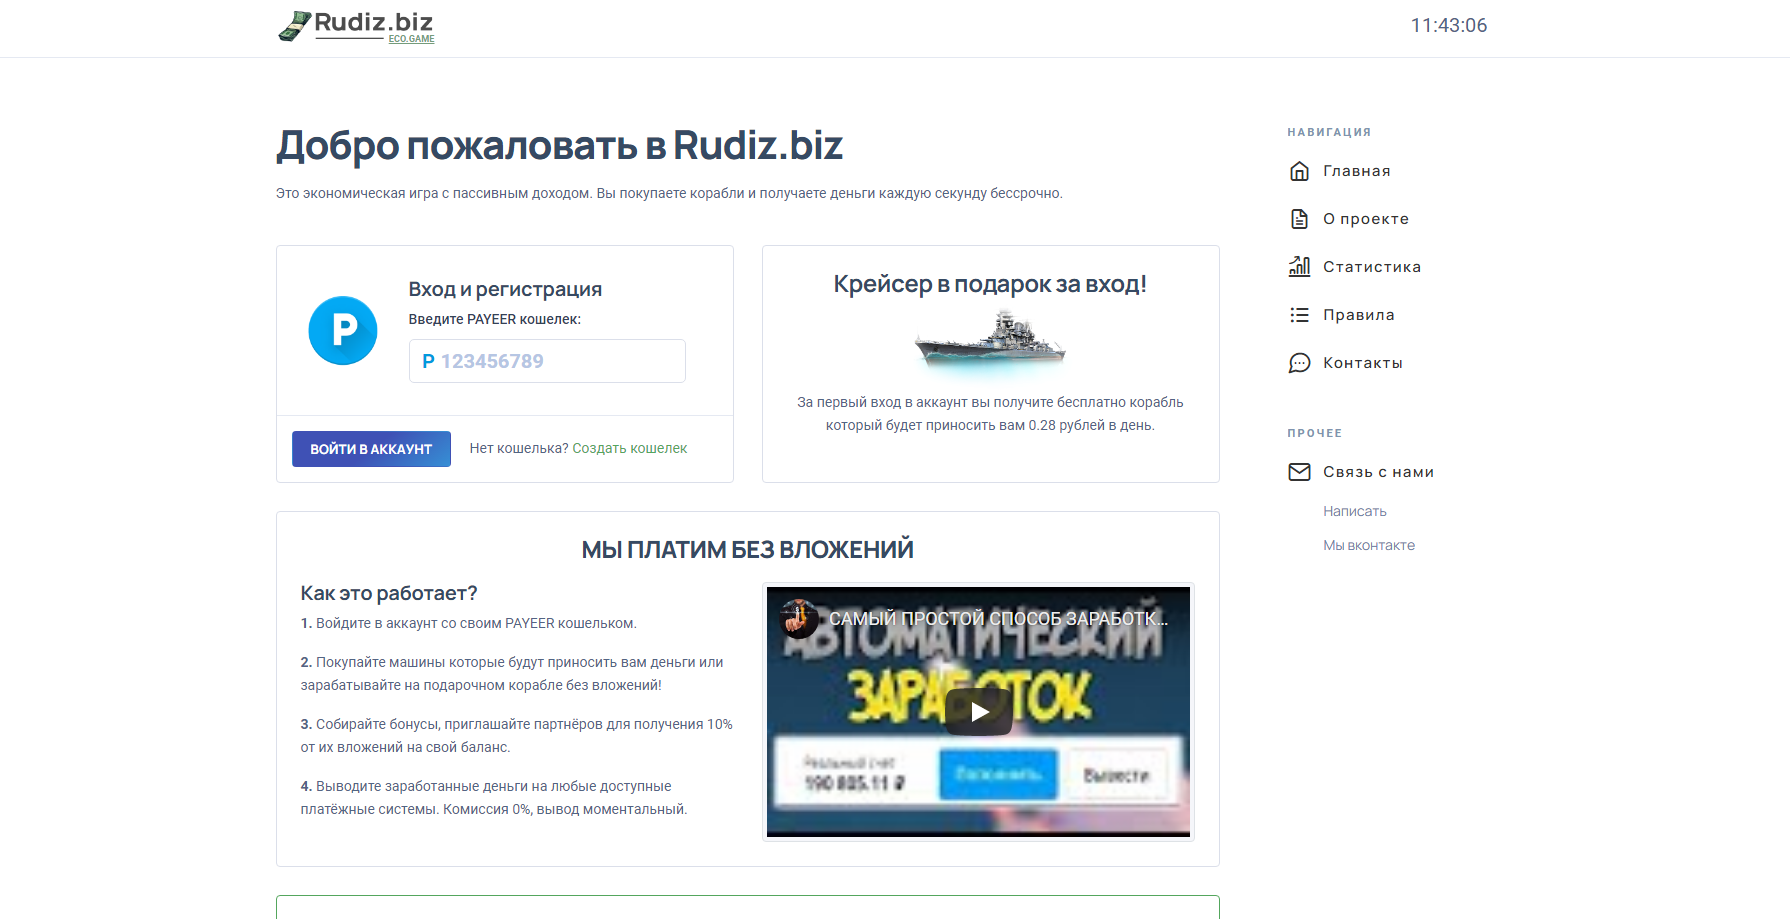Click heading МЫ ПЛАТИМ БЕЗ ВЛОЖЕНИЙ
Viewport: 1790px width, 919px height.
(748, 549)
